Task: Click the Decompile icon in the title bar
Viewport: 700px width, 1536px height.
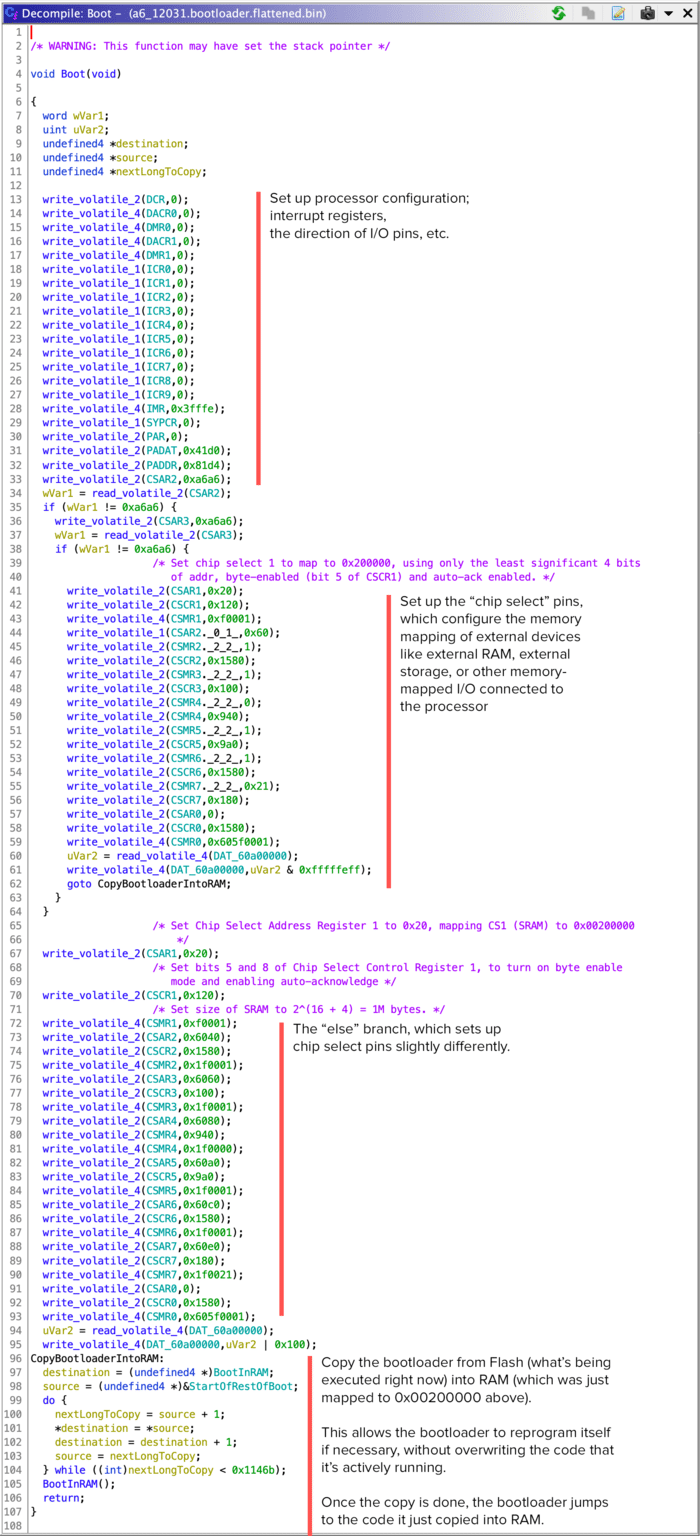Action: pos(11,13)
